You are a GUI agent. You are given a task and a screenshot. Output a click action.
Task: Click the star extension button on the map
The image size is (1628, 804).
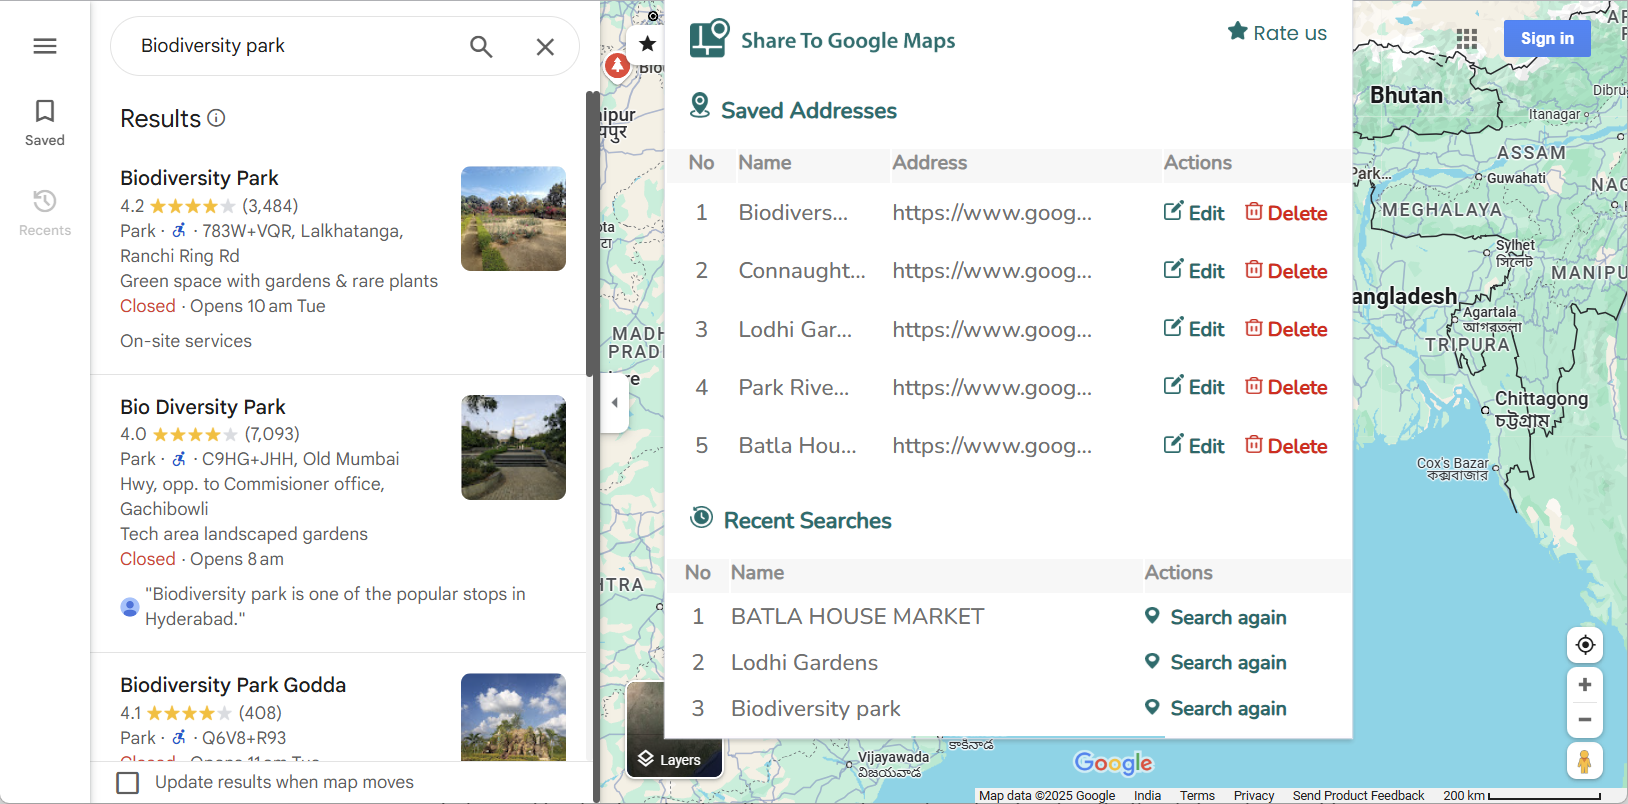click(647, 43)
